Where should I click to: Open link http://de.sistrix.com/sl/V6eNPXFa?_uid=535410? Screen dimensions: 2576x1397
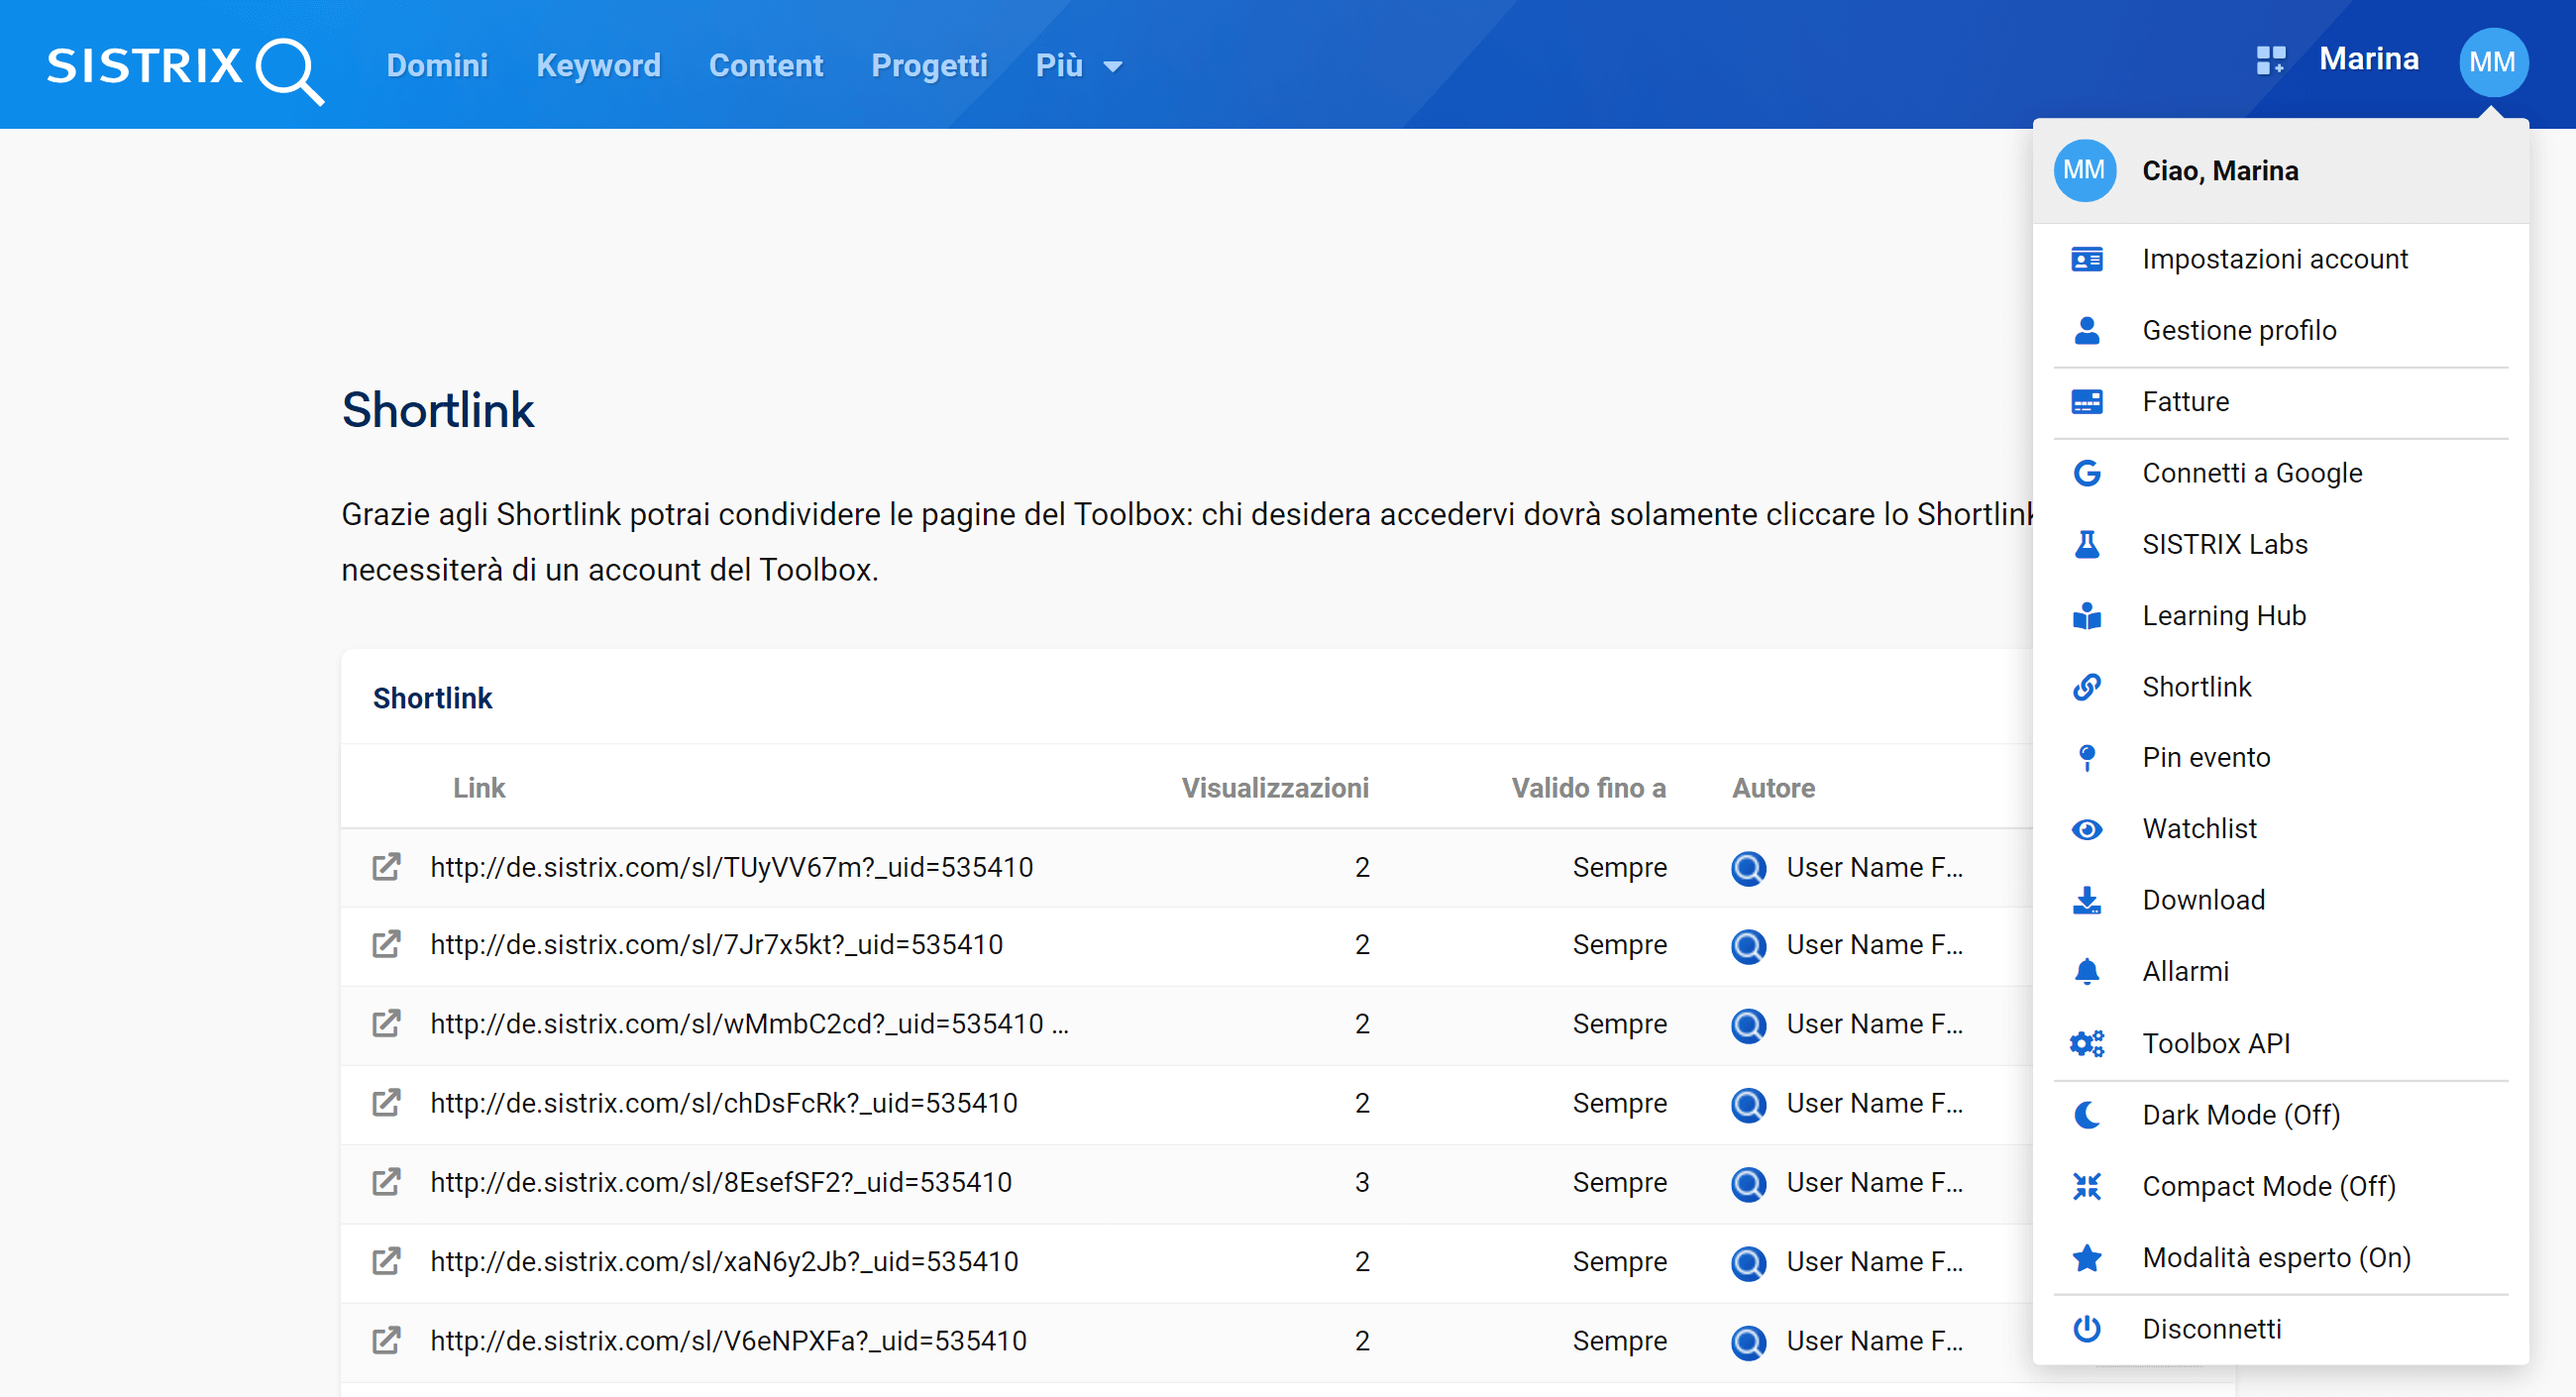[728, 1341]
